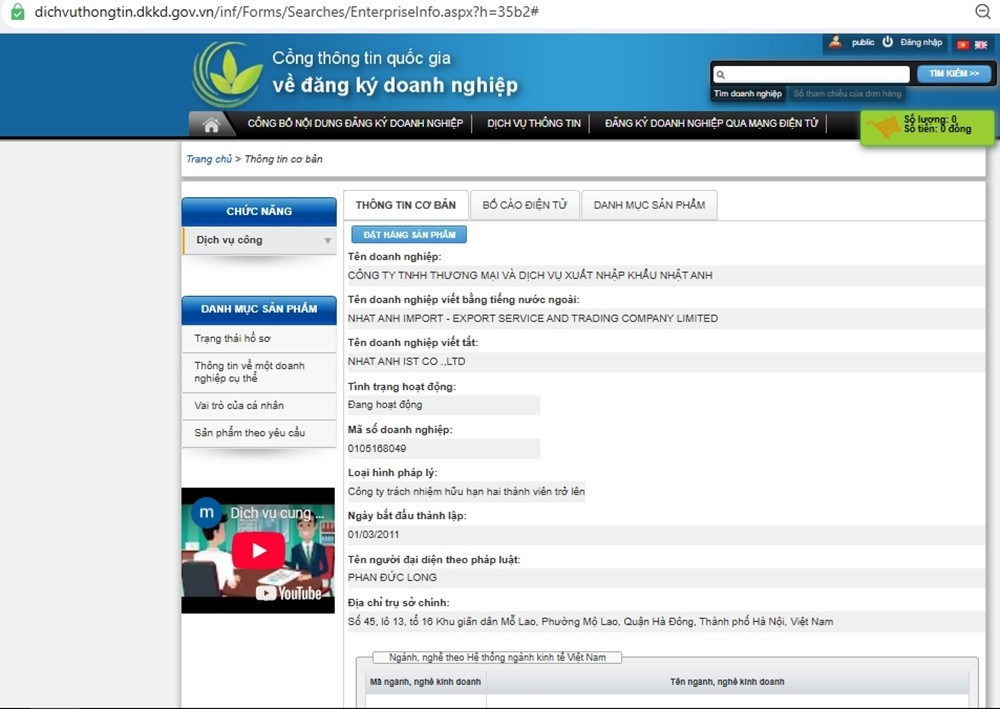Open the orange shopping cart icon
The width and height of the screenshot is (1000, 709).
[883, 128]
